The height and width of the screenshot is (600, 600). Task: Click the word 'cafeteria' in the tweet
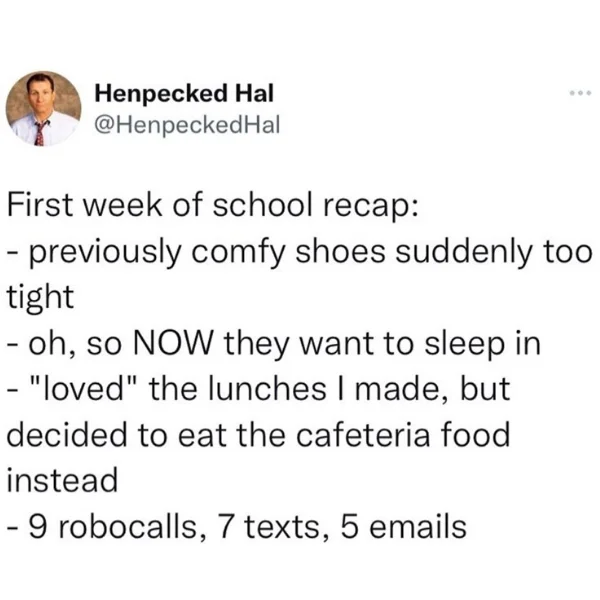[x=363, y=435]
